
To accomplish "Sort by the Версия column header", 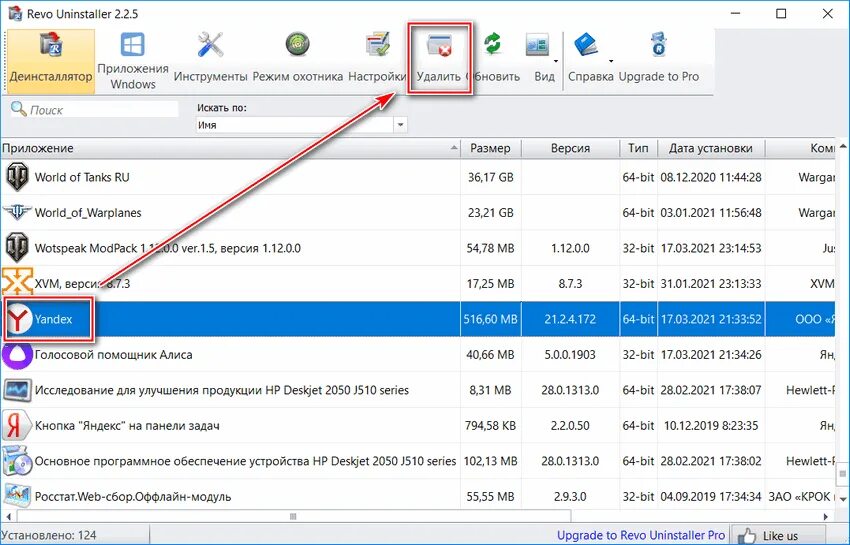I will pos(570,148).
